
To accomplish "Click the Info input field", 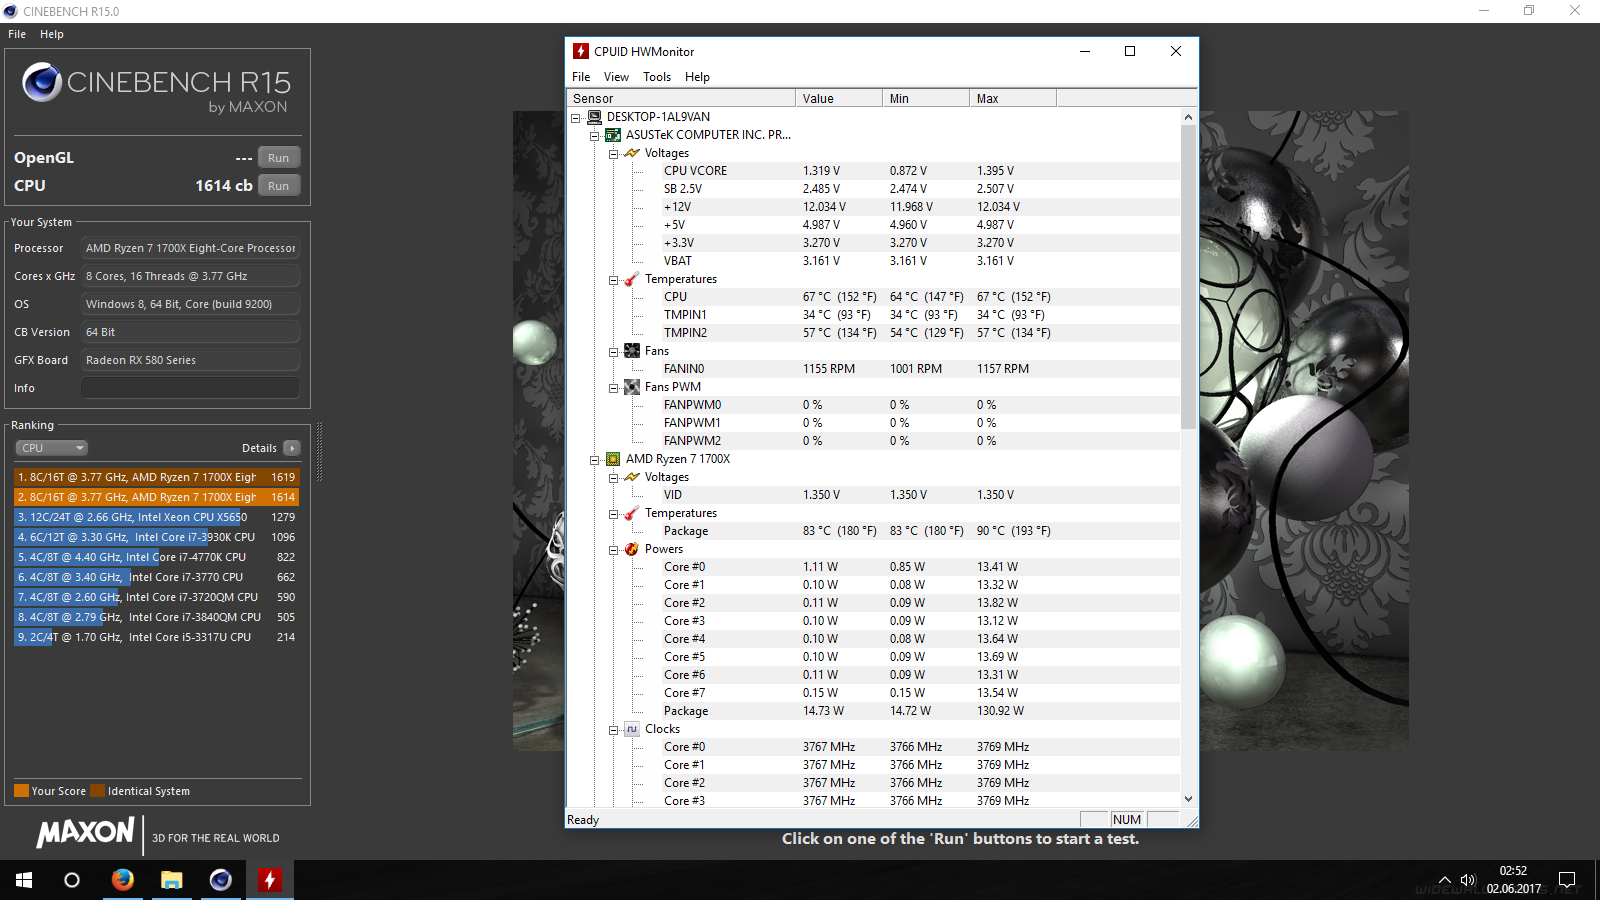I will click(190, 388).
